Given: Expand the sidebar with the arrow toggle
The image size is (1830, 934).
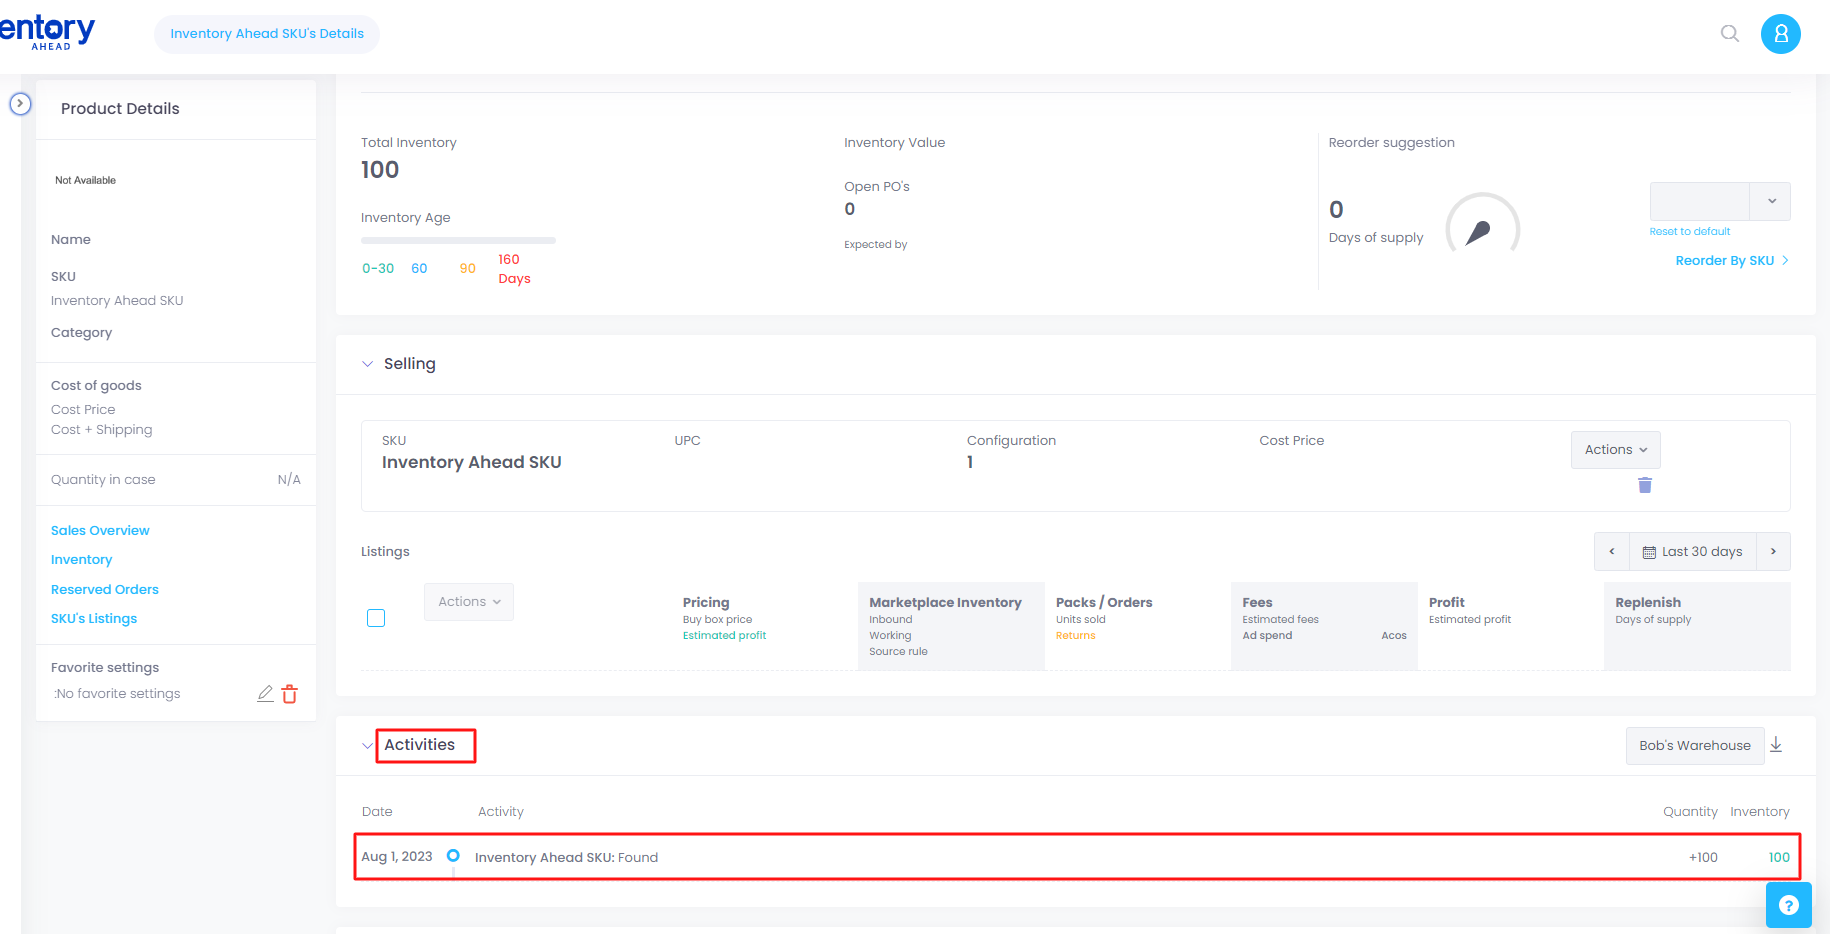Looking at the screenshot, I should [x=20, y=104].
